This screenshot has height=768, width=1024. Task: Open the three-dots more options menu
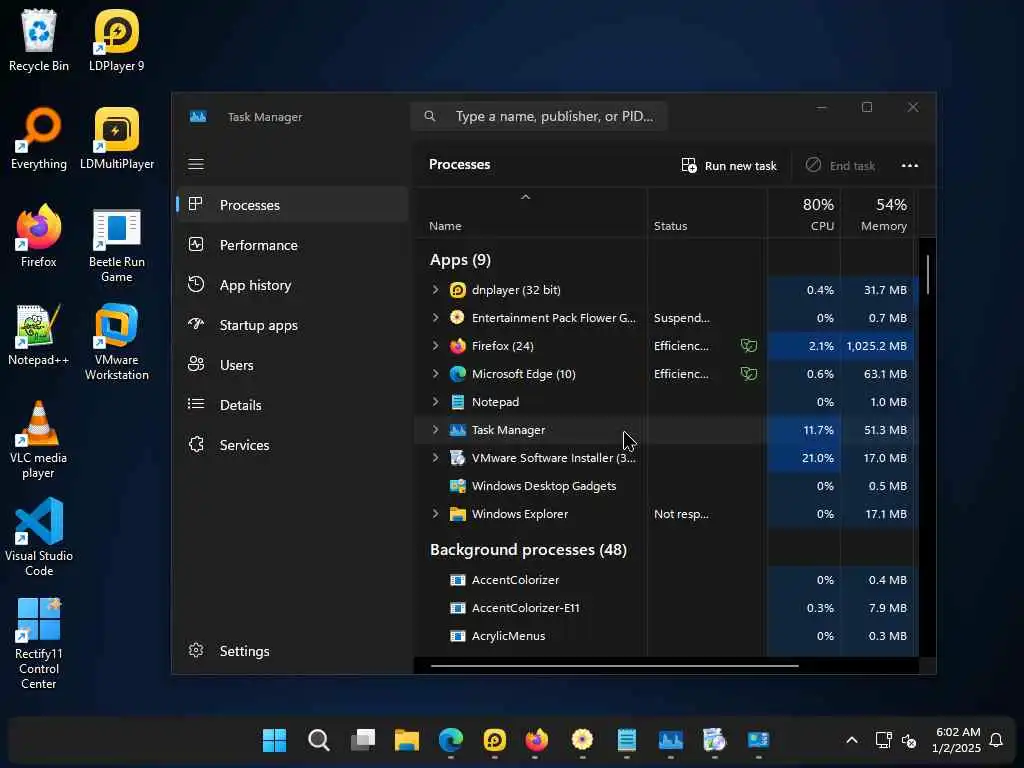click(910, 165)
